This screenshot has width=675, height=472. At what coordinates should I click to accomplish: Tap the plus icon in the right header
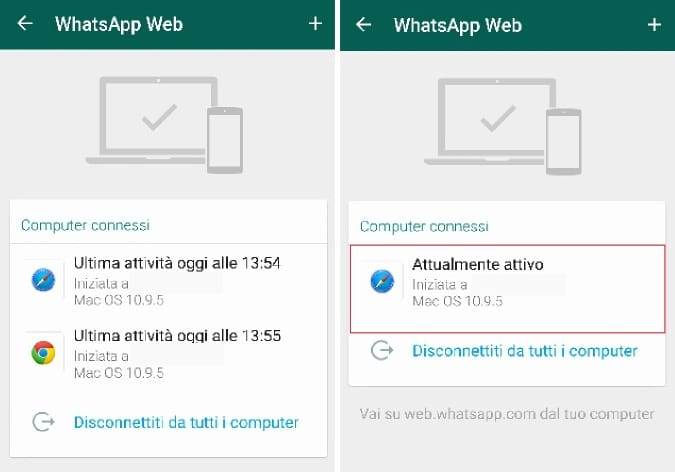[654, 25]
